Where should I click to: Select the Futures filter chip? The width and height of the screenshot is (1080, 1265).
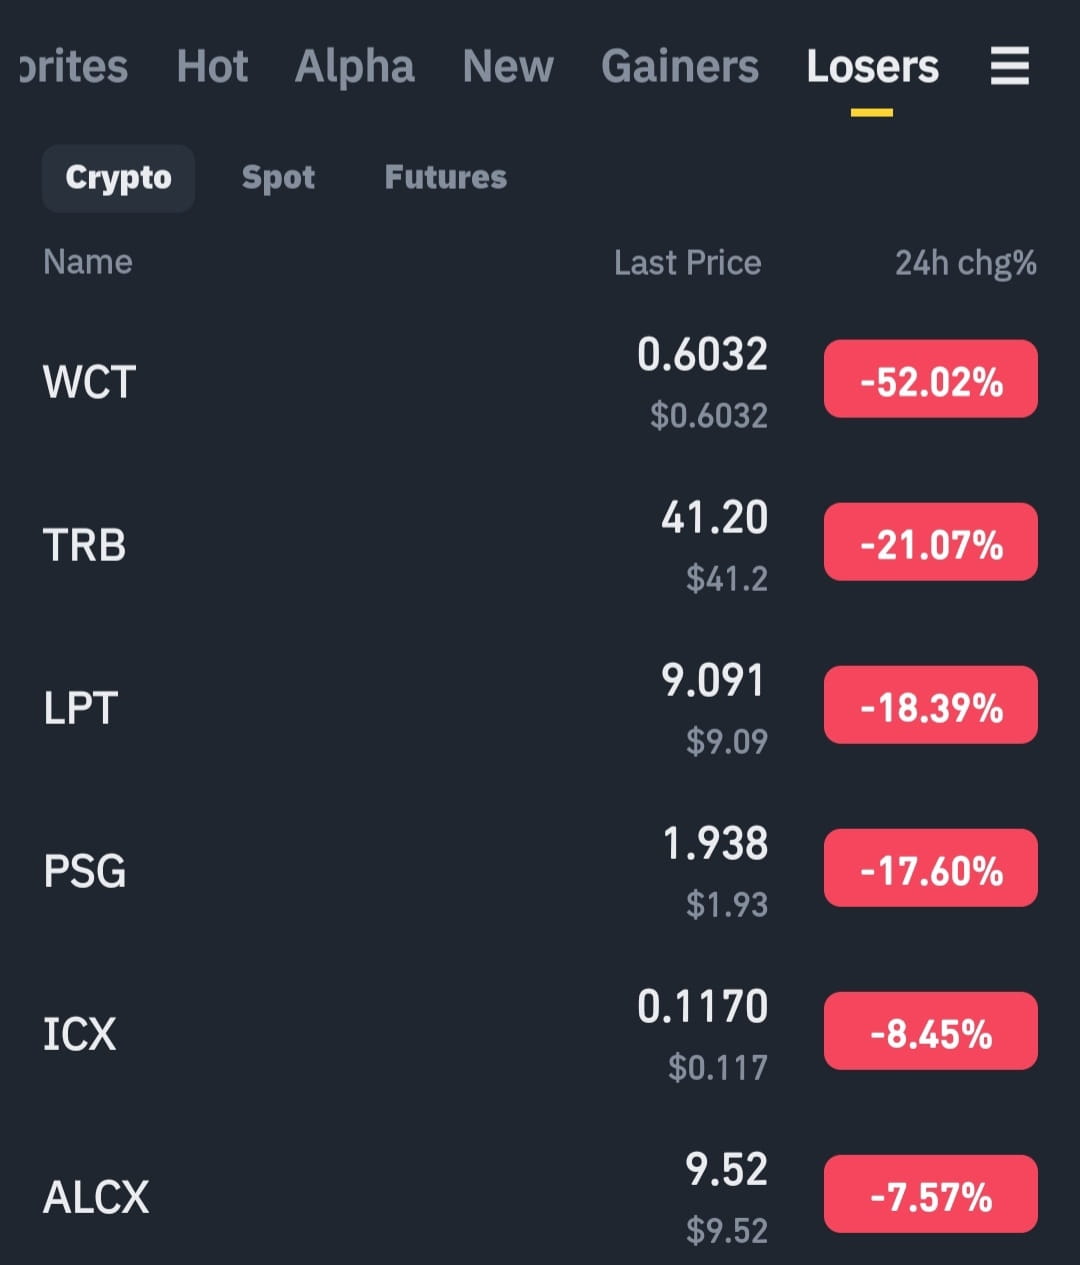coord(446,177)
